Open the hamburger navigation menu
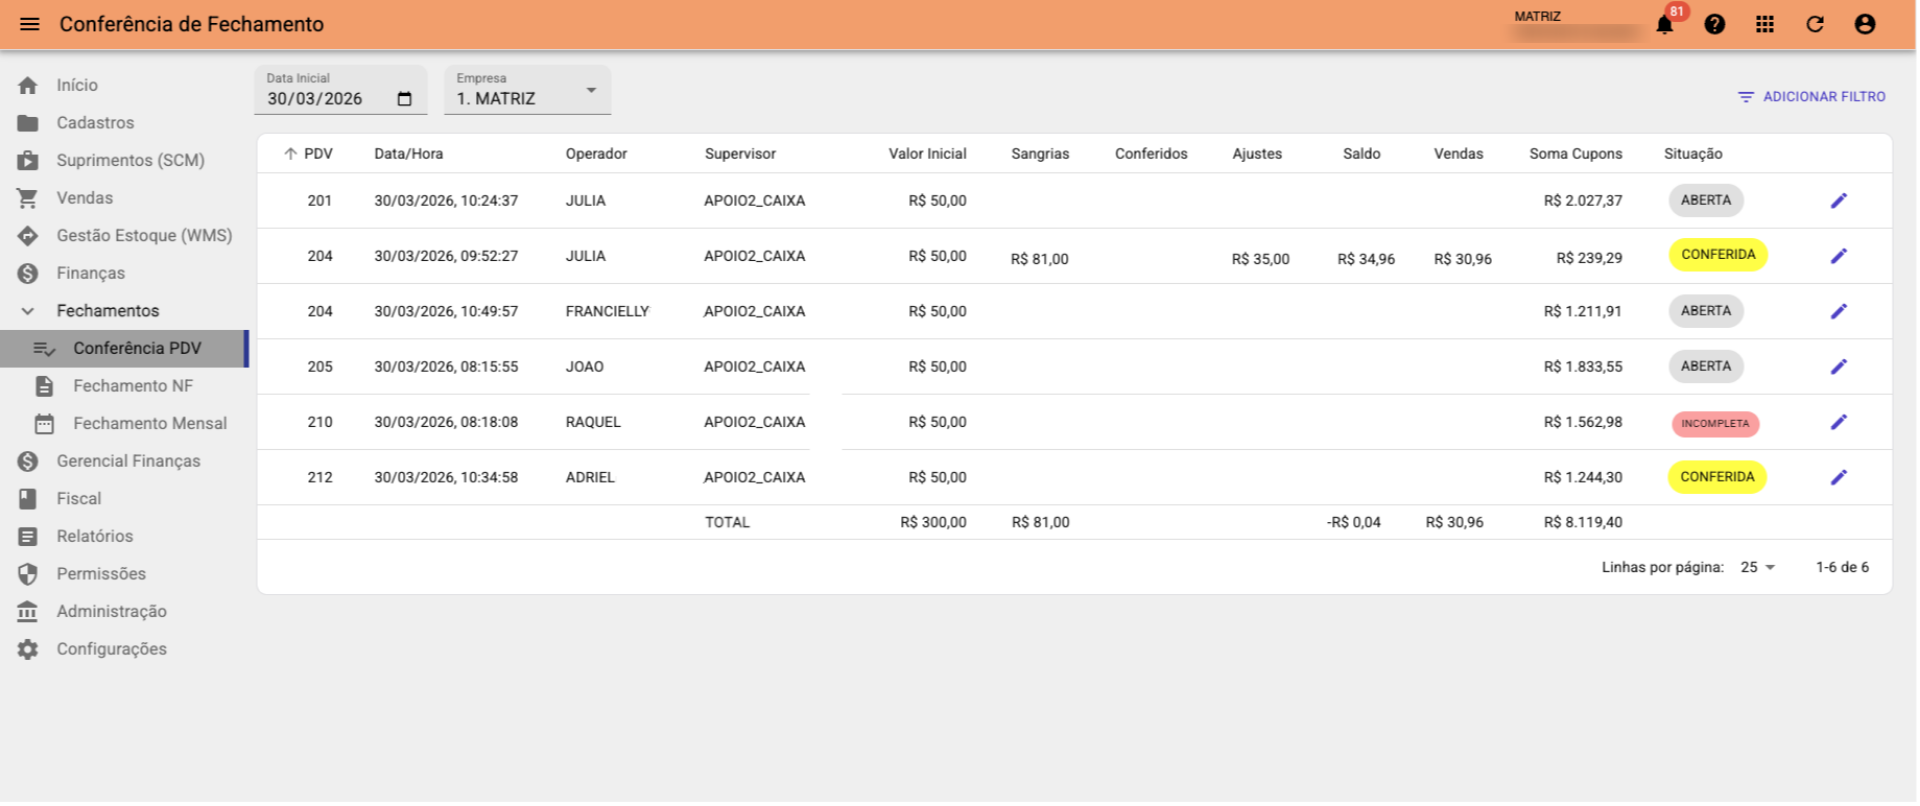Screen dimensions: 1920x806 30,24
